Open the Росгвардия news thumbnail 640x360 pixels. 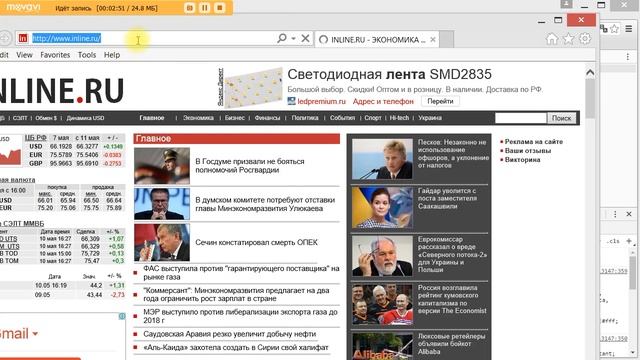pyautogui.click(x=162, y=166)
